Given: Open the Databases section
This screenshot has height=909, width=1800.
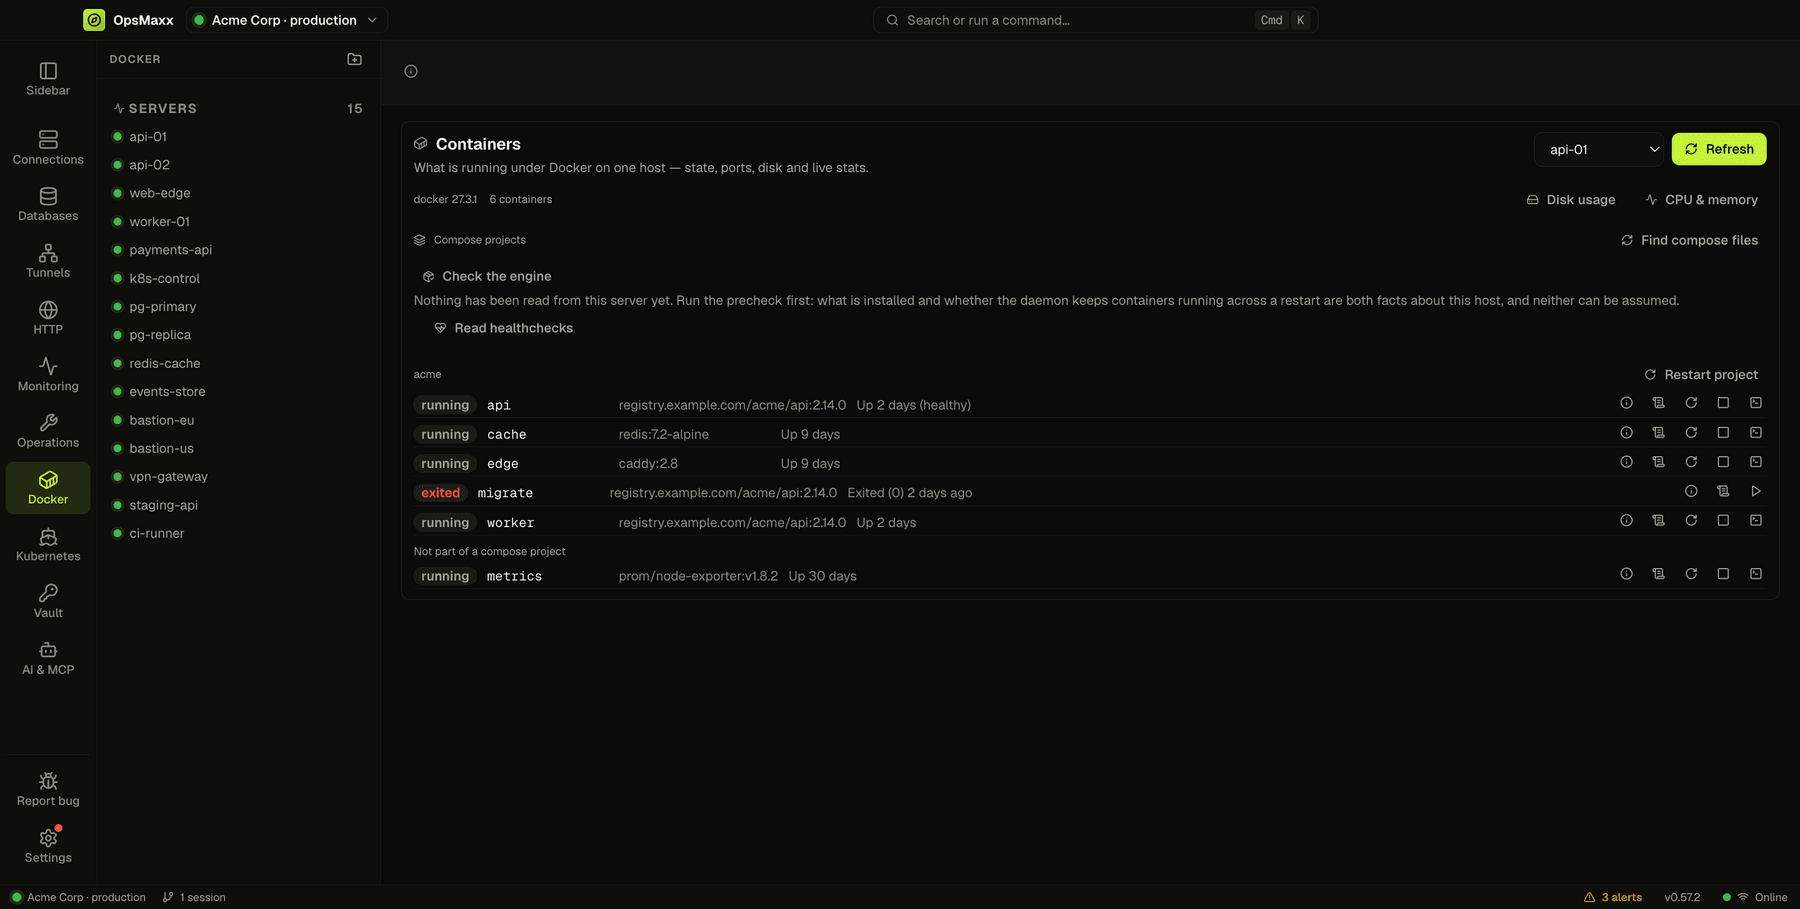Looking at the screenshot, I should [x=48, y=204].
